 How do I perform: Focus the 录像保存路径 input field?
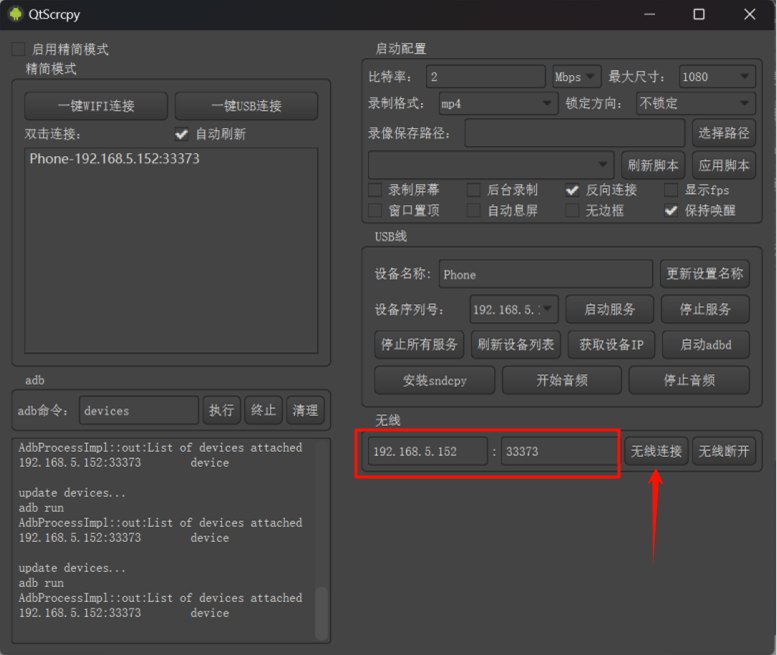(574, 133)
